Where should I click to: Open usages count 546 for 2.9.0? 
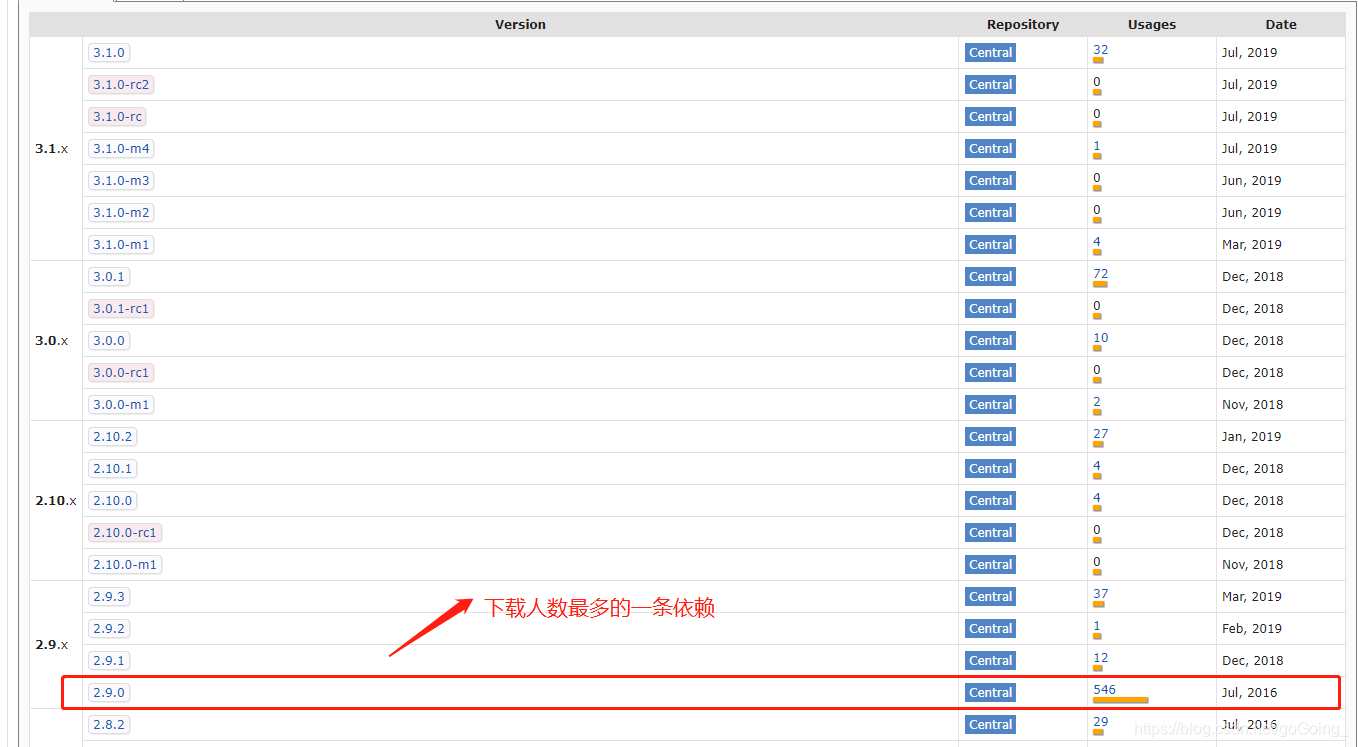click(1104, 690)
